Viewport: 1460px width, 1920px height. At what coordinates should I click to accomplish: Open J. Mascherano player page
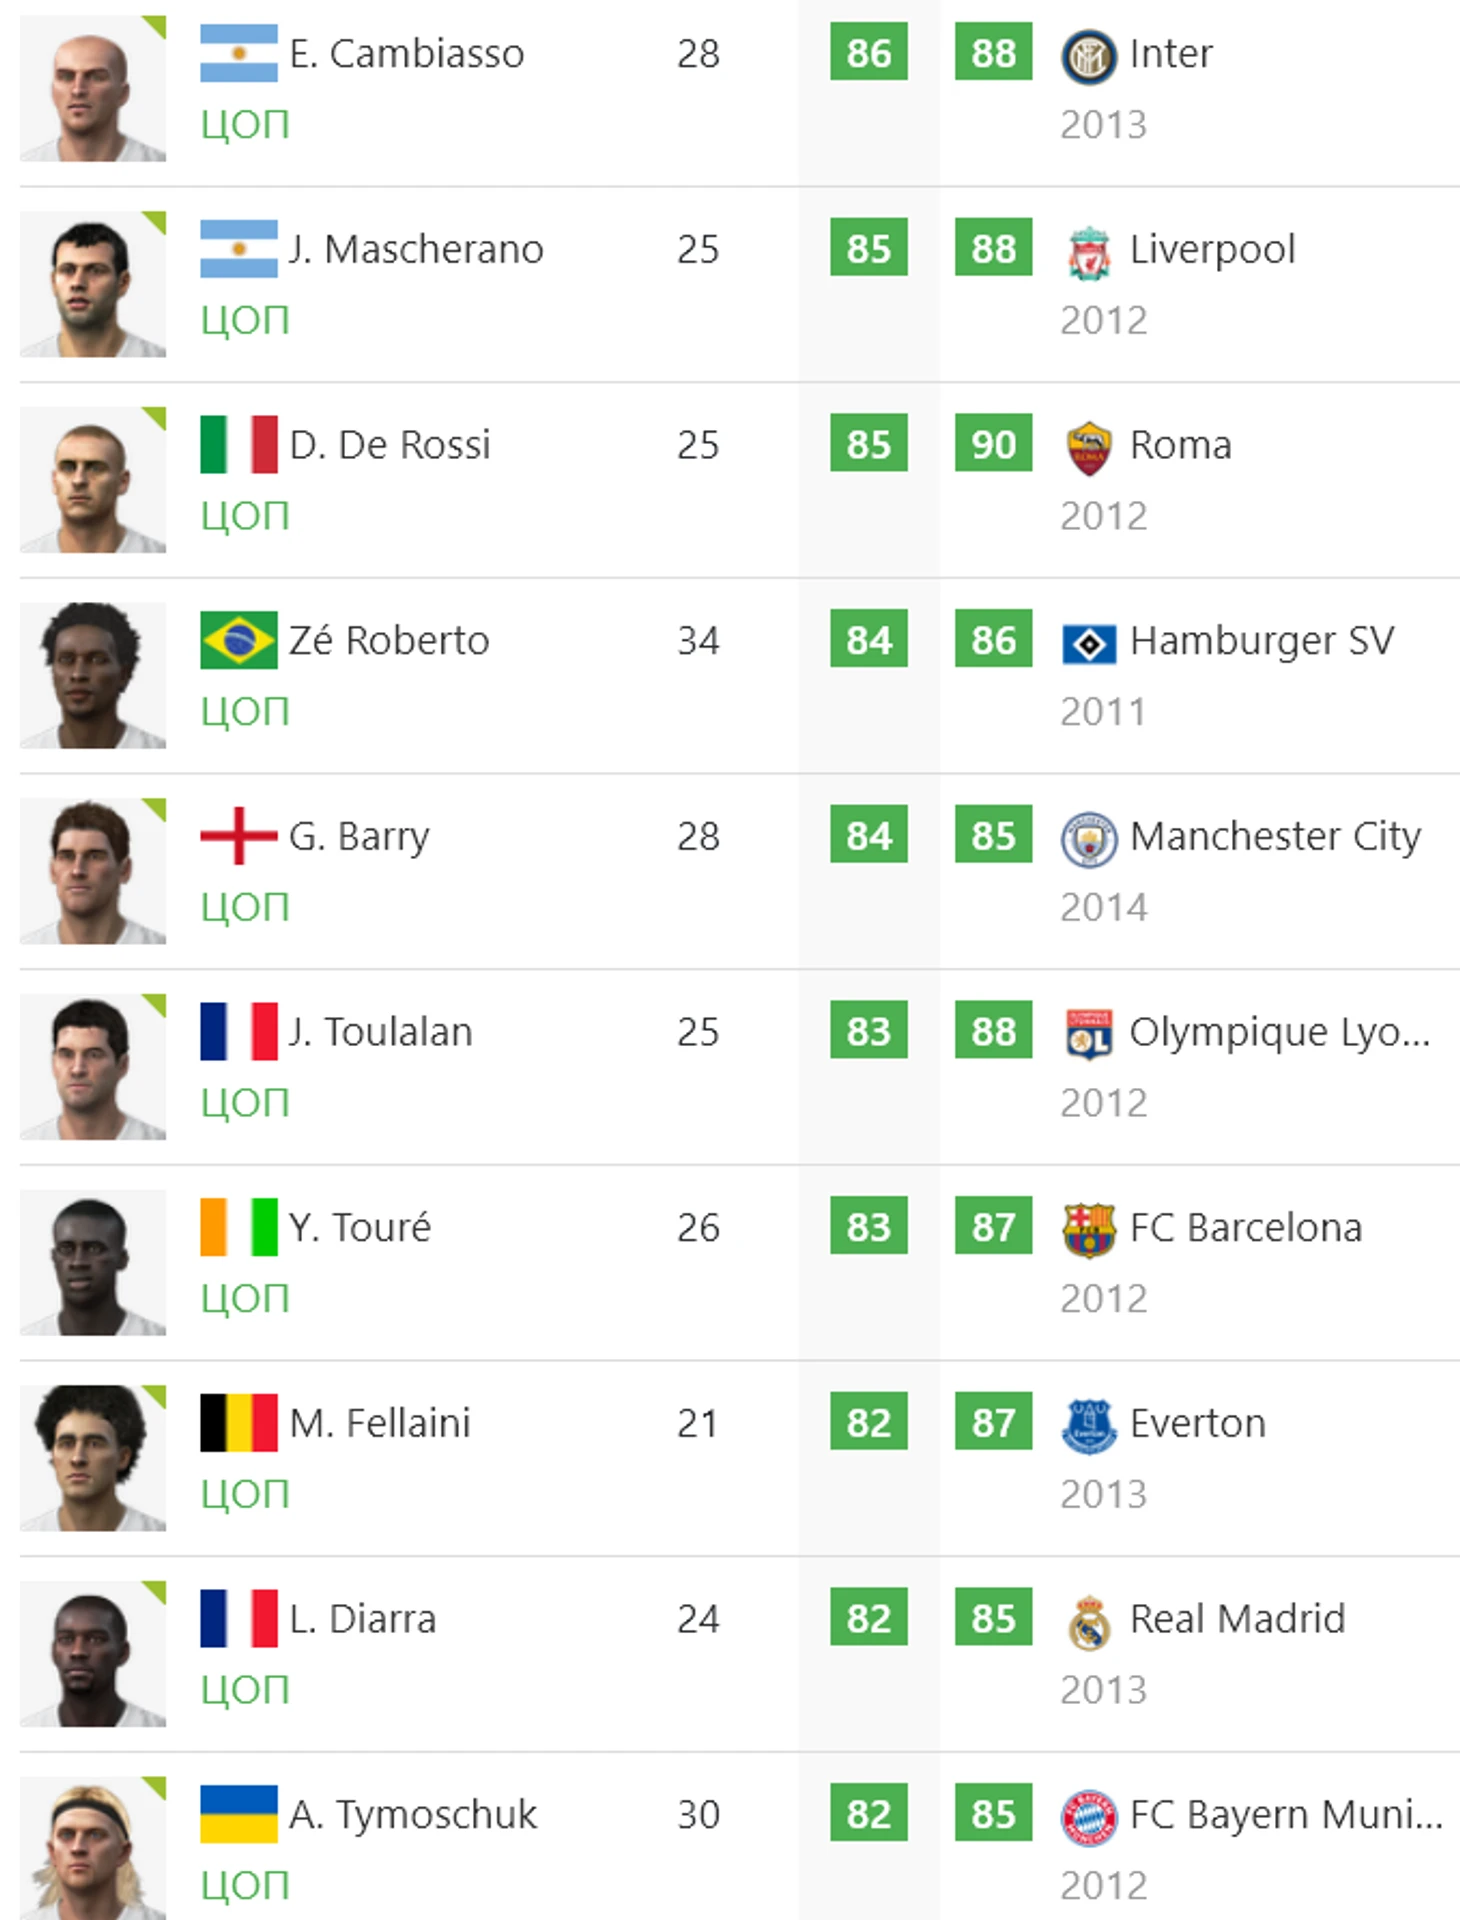[416, 249]
